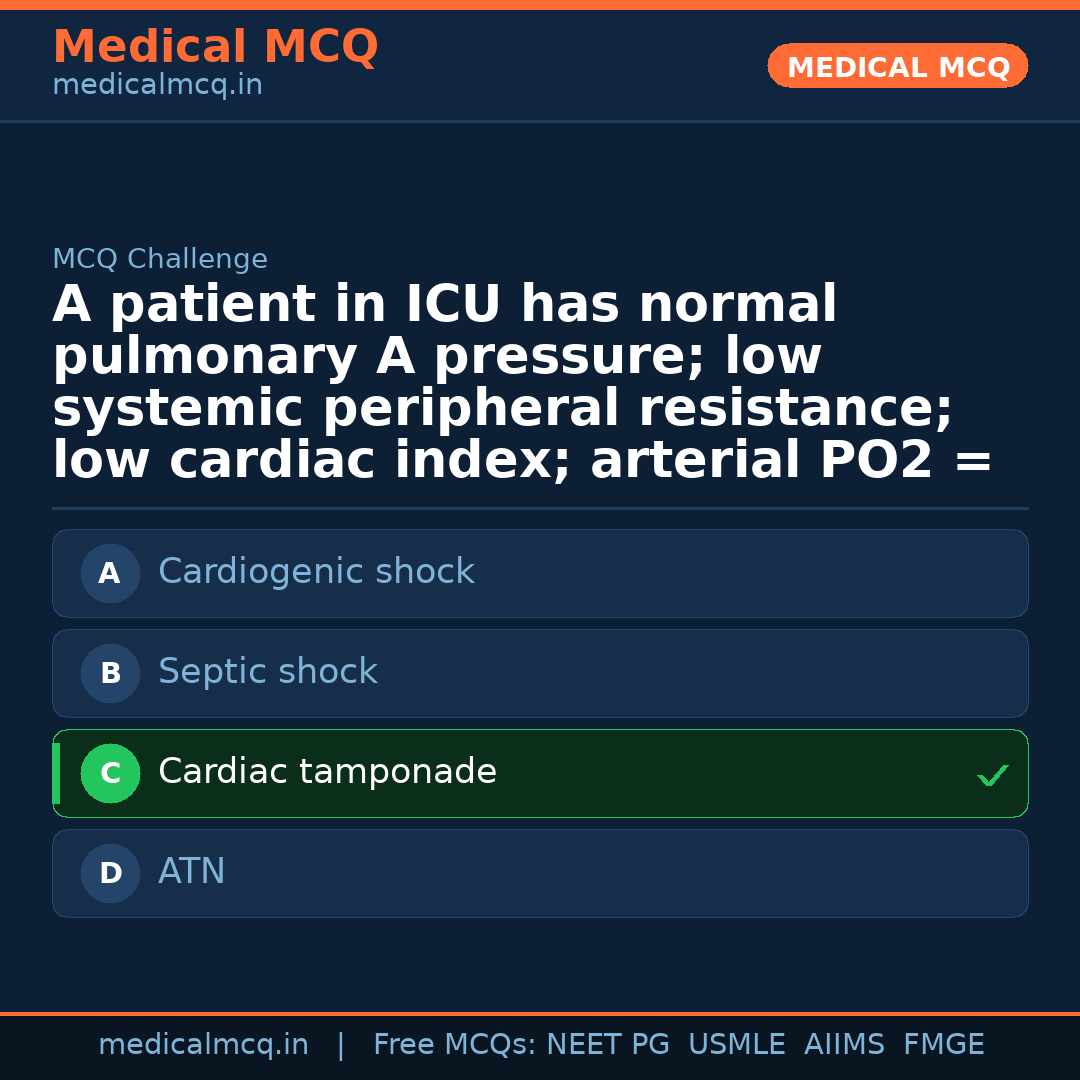This screenshot has height=1080, width=1080.
Task: Select the ATN answer text
Action: click(x=192, y=872)
